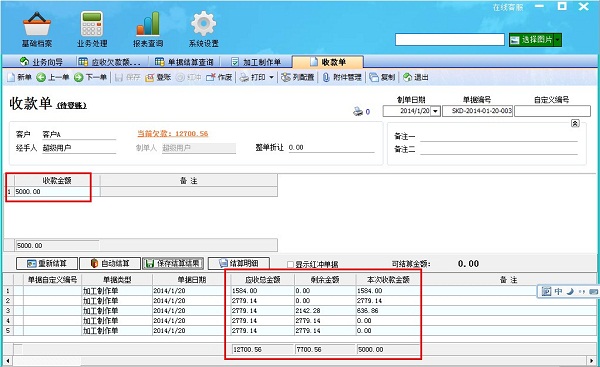Click the 备注二 input line

click(499, 149)
